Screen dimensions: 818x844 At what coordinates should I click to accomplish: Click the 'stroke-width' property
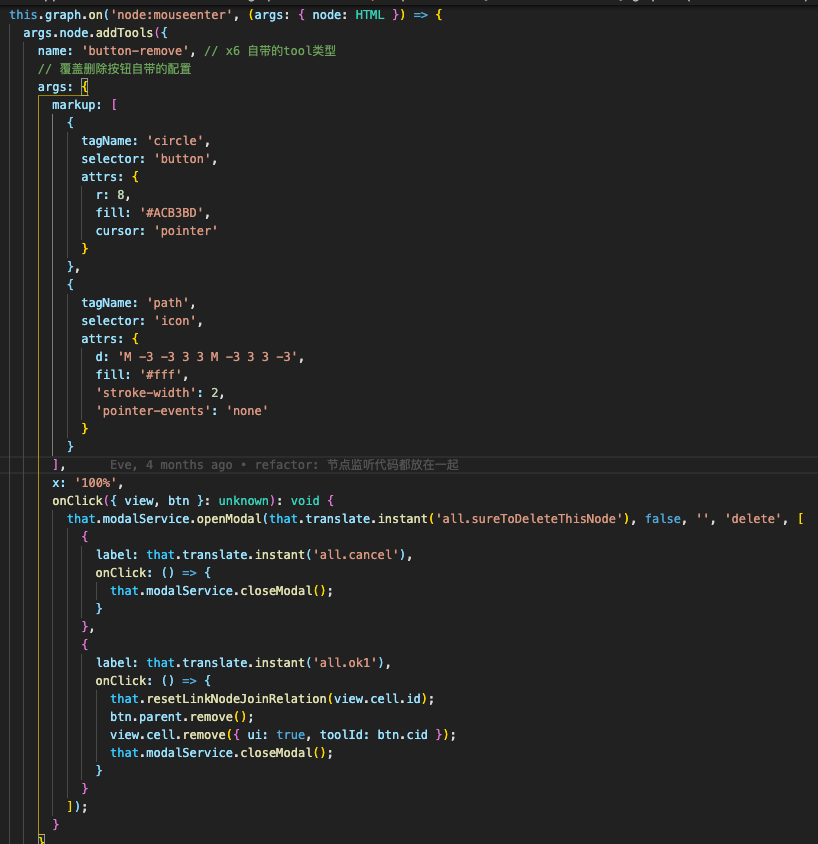point(146,393)
